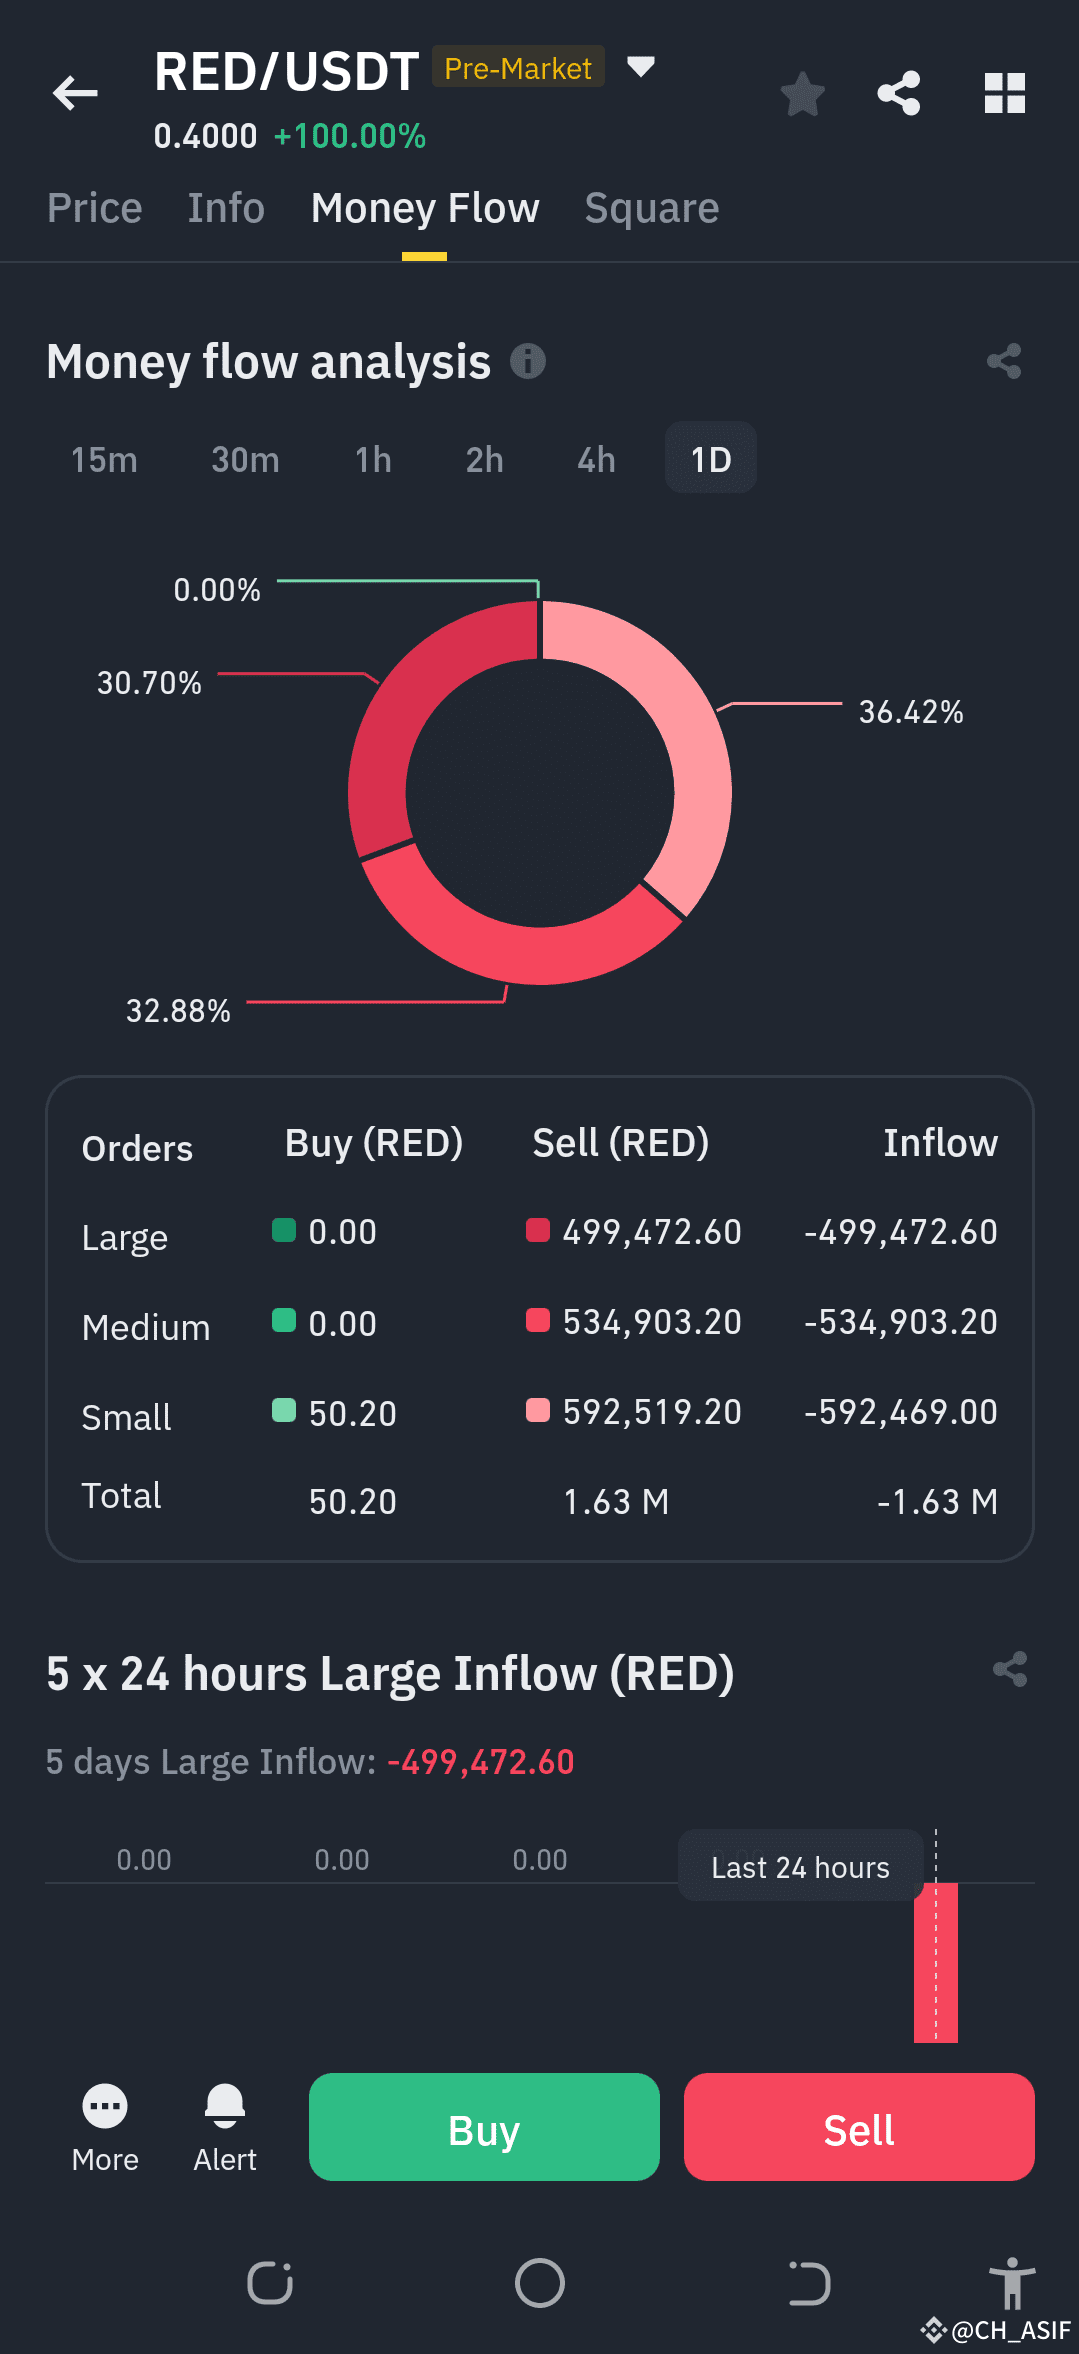Switch to the Price tab
The width and height of the screenshot is (1079, 2354).
pyautogui.click(x=95, y=208)
